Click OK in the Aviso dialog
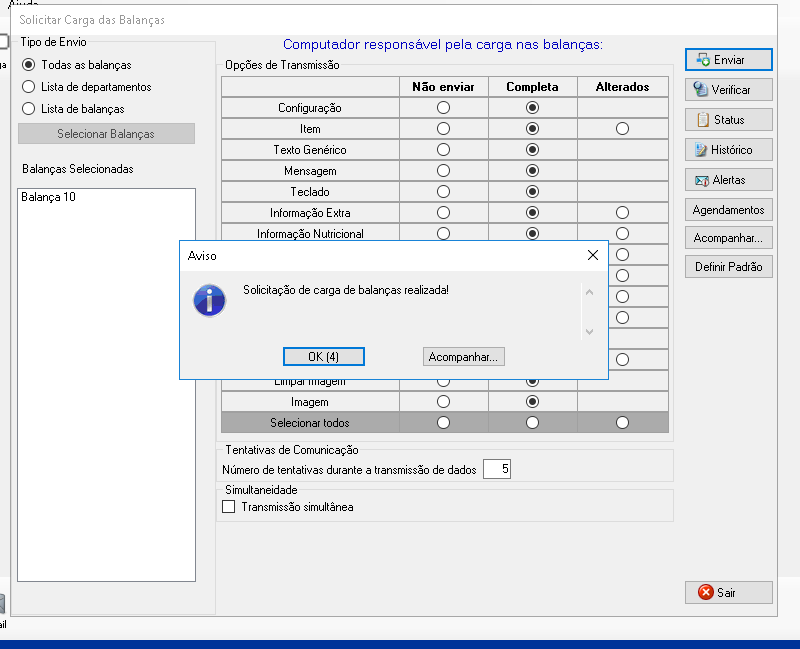 324,357
